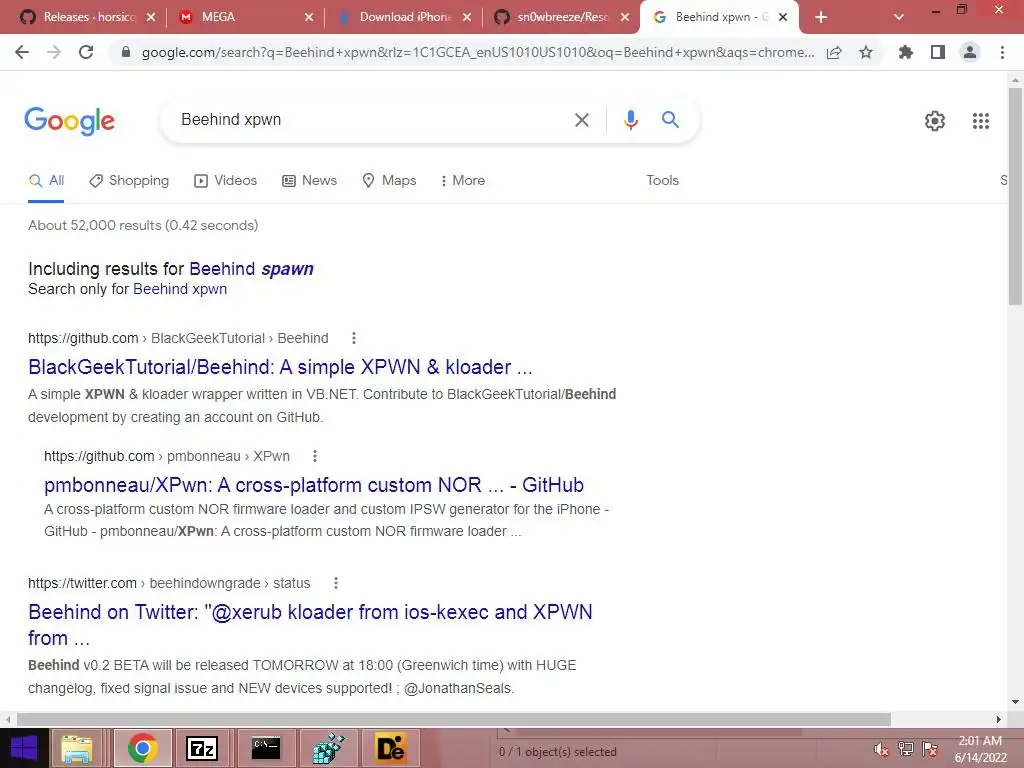Open the Windows Start menu
This screenshot has width=1024, height=768.
pos(24,748)
